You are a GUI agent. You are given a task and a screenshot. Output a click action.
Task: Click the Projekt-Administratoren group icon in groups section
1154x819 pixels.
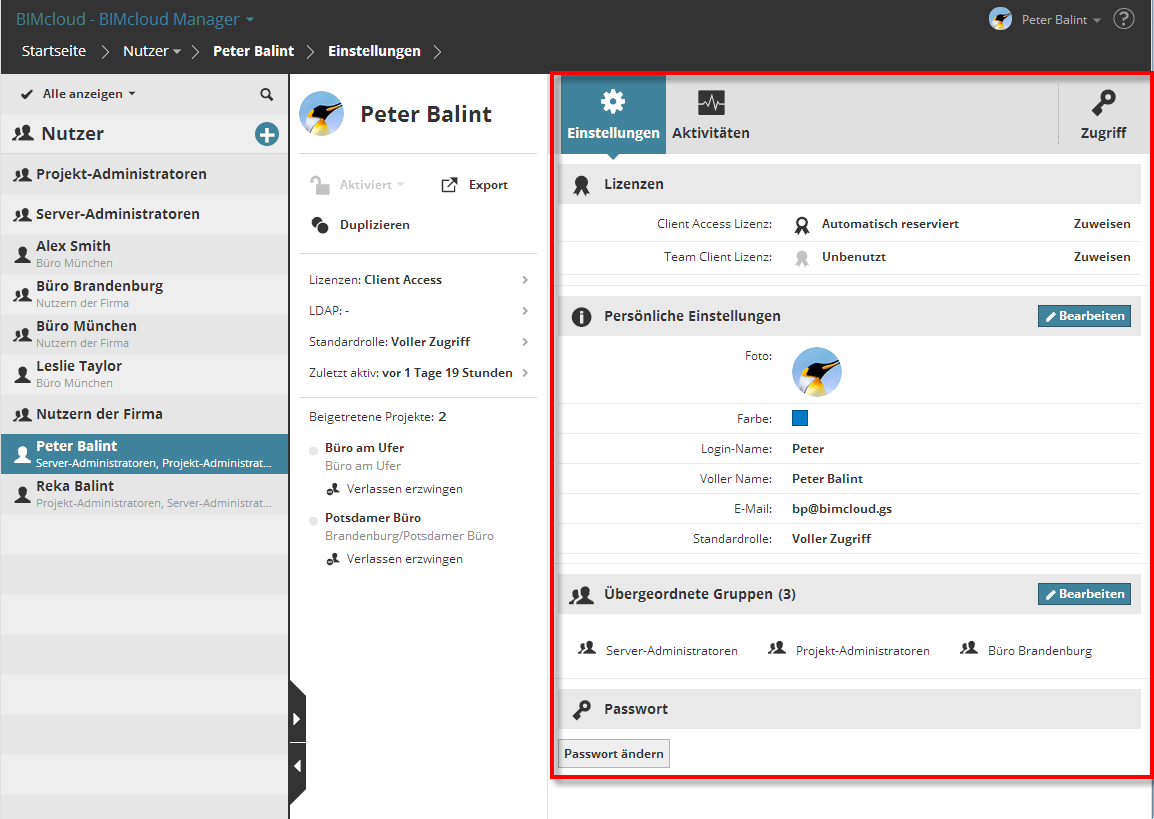[777, 648]
